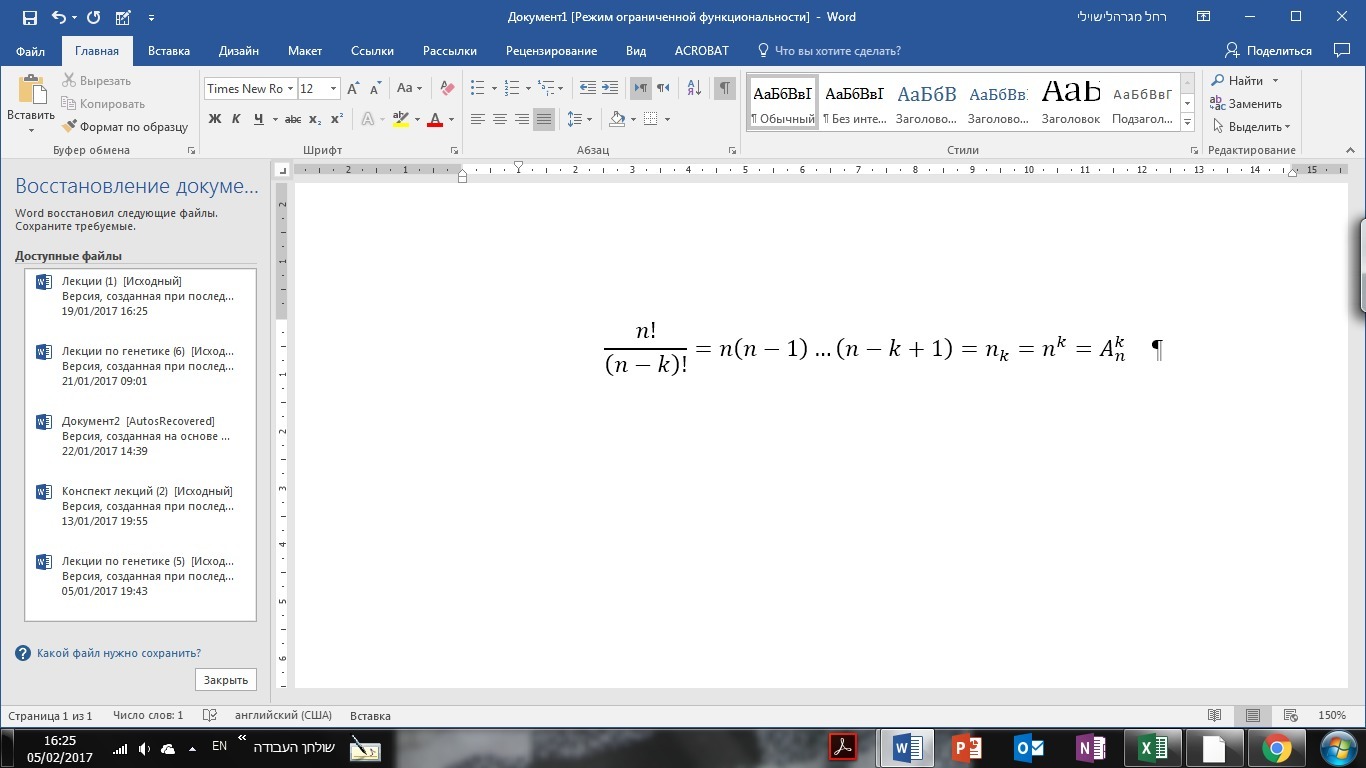Click the Закрыть button in recovery pane
The image size is (1366, 768).
[226, 680]
